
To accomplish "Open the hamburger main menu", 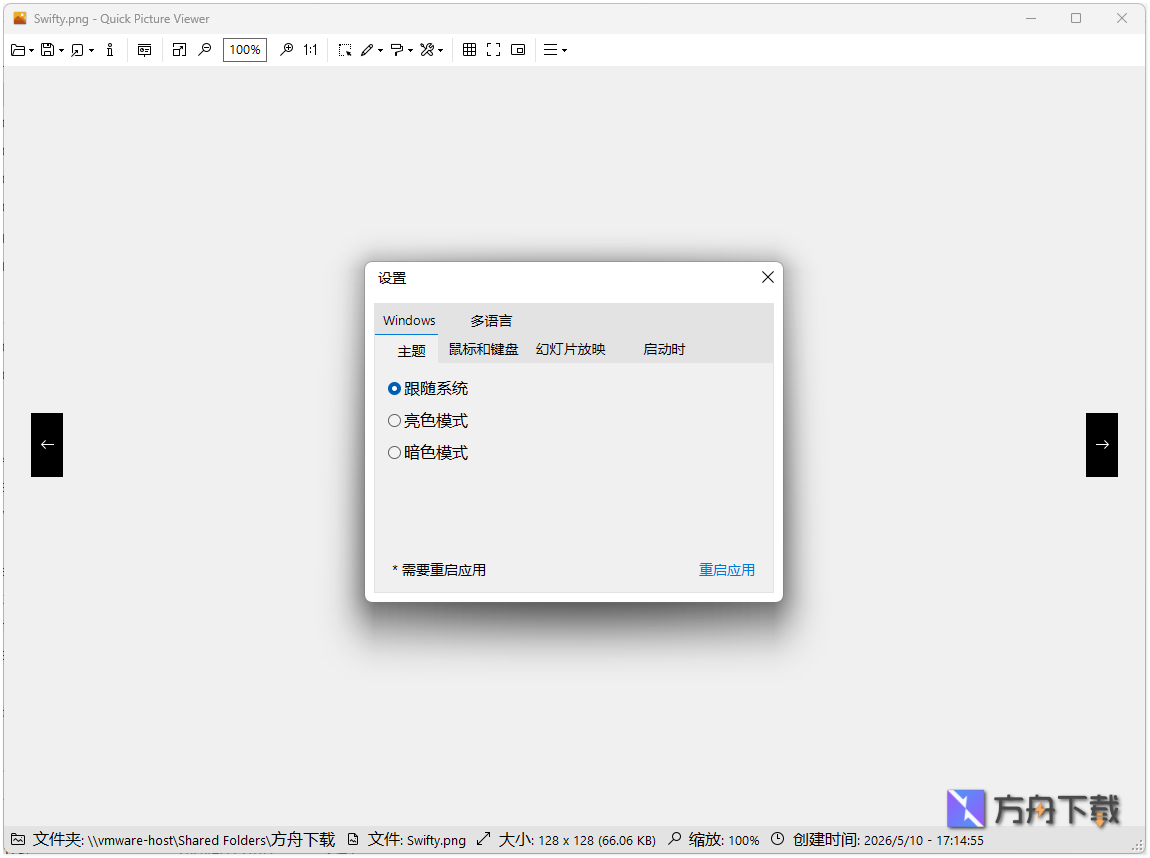I will (550, 50).
